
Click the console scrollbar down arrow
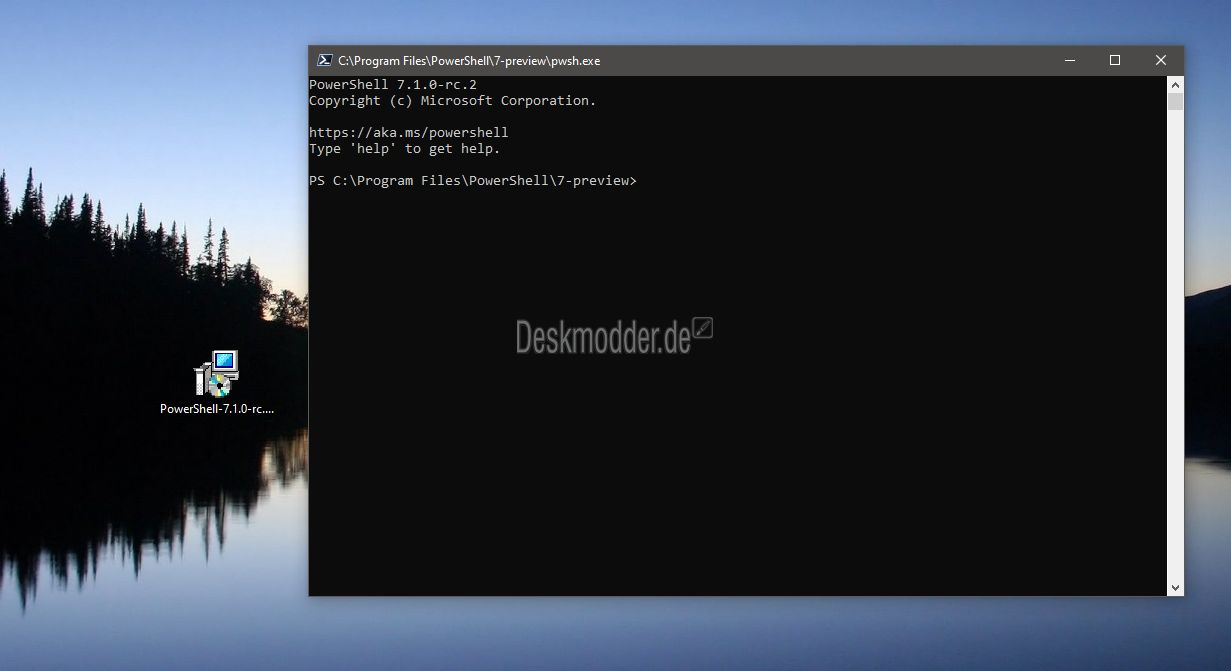pos(1175,588)
